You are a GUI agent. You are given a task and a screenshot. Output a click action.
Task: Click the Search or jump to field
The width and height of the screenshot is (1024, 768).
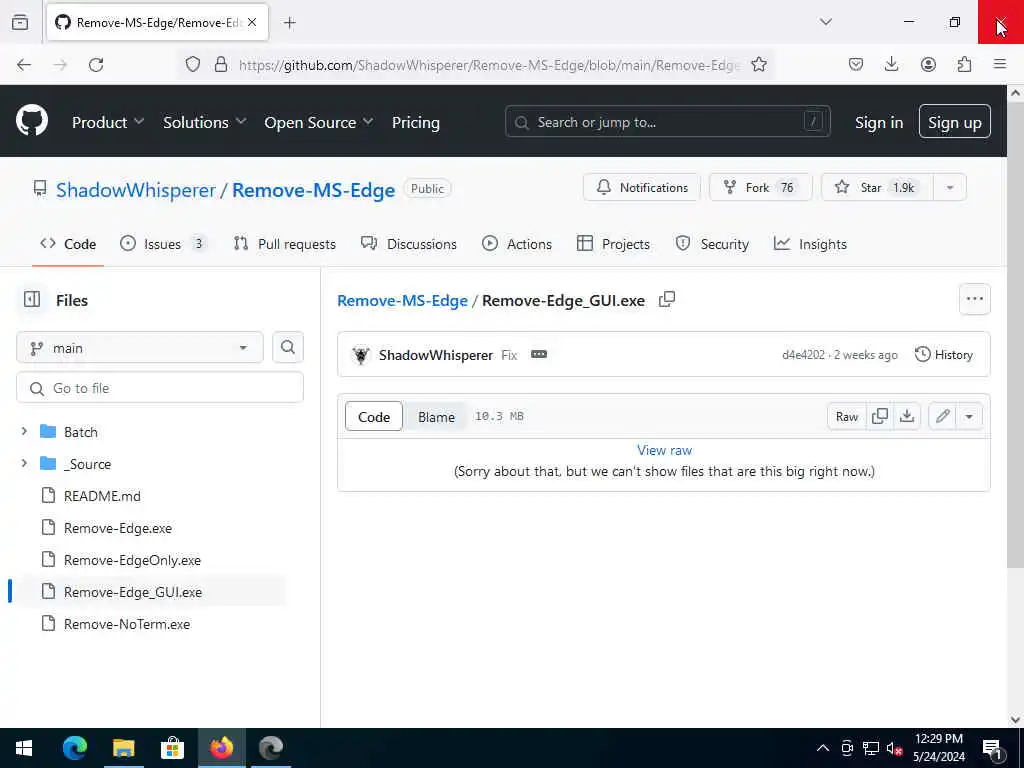[667, 121]
